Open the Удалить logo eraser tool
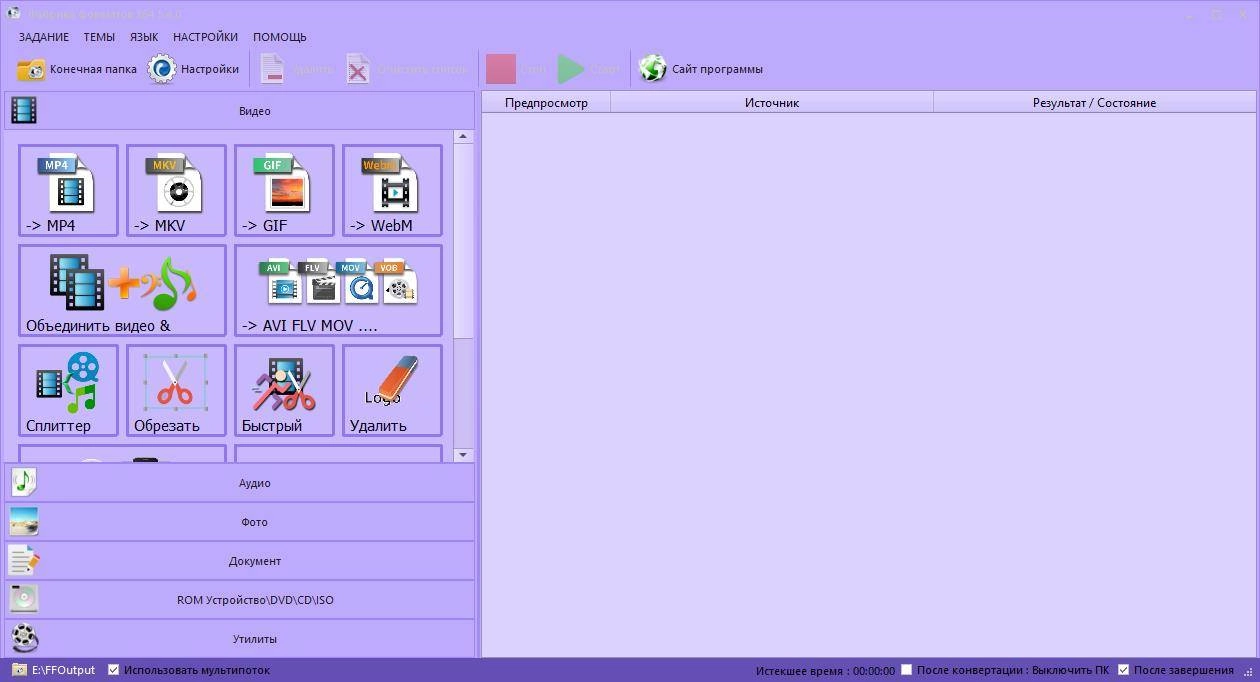This screenshot has height=682, width=1260. click(392, 390)
